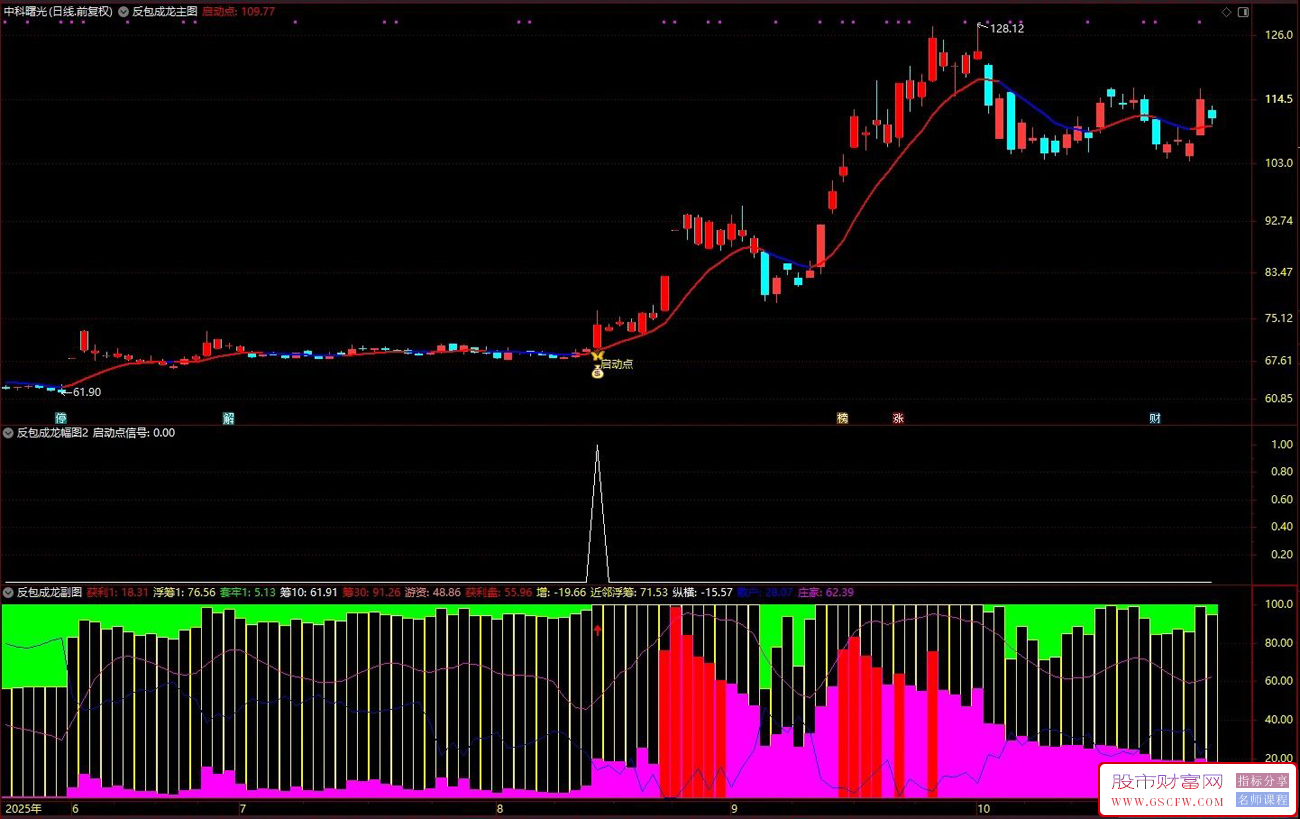Click the 反包成龙副图 indicator name
This screenshot has width=1300, height=819.
(x=49, y=593)
